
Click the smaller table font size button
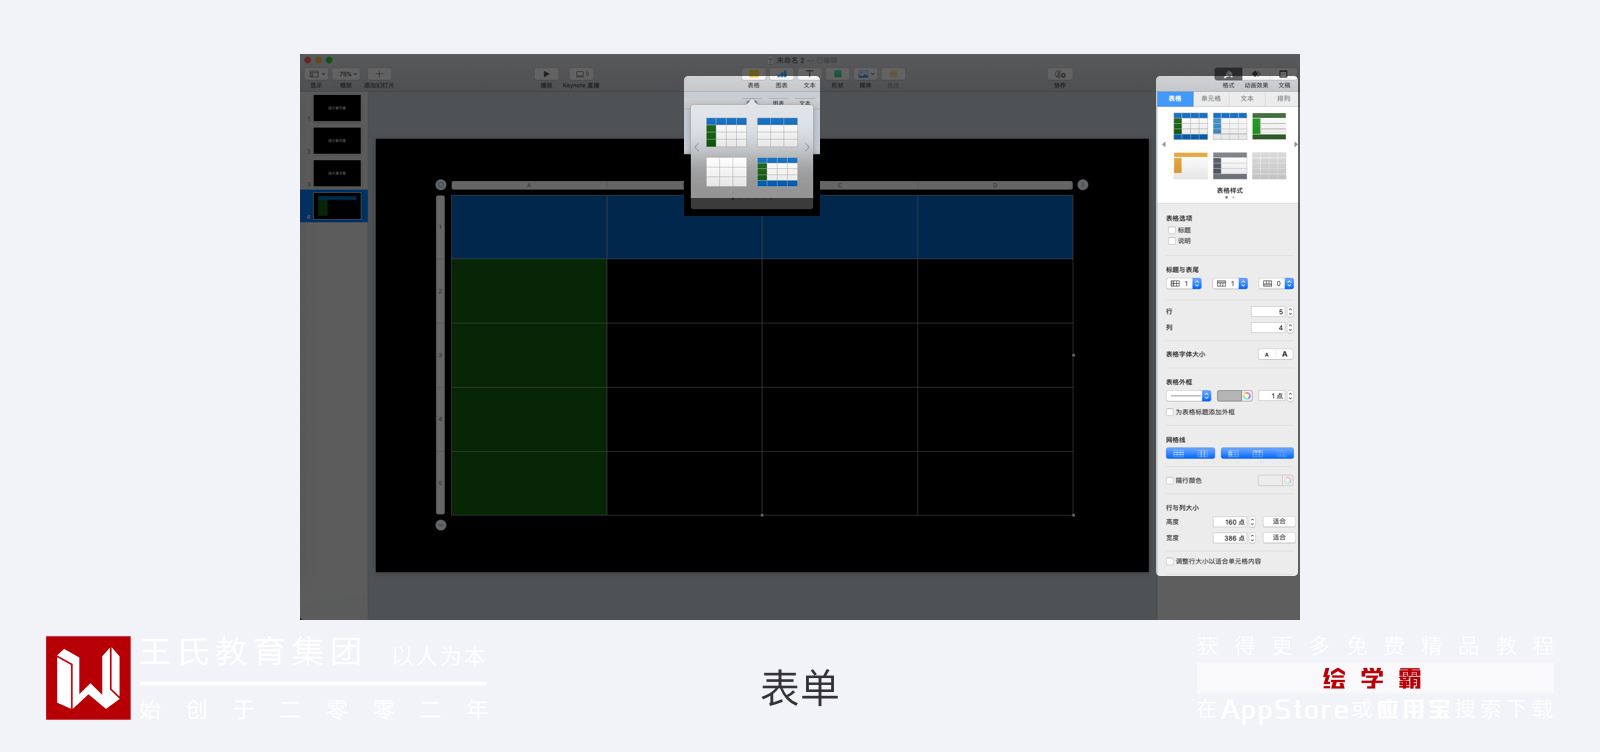click(1267, 354)
